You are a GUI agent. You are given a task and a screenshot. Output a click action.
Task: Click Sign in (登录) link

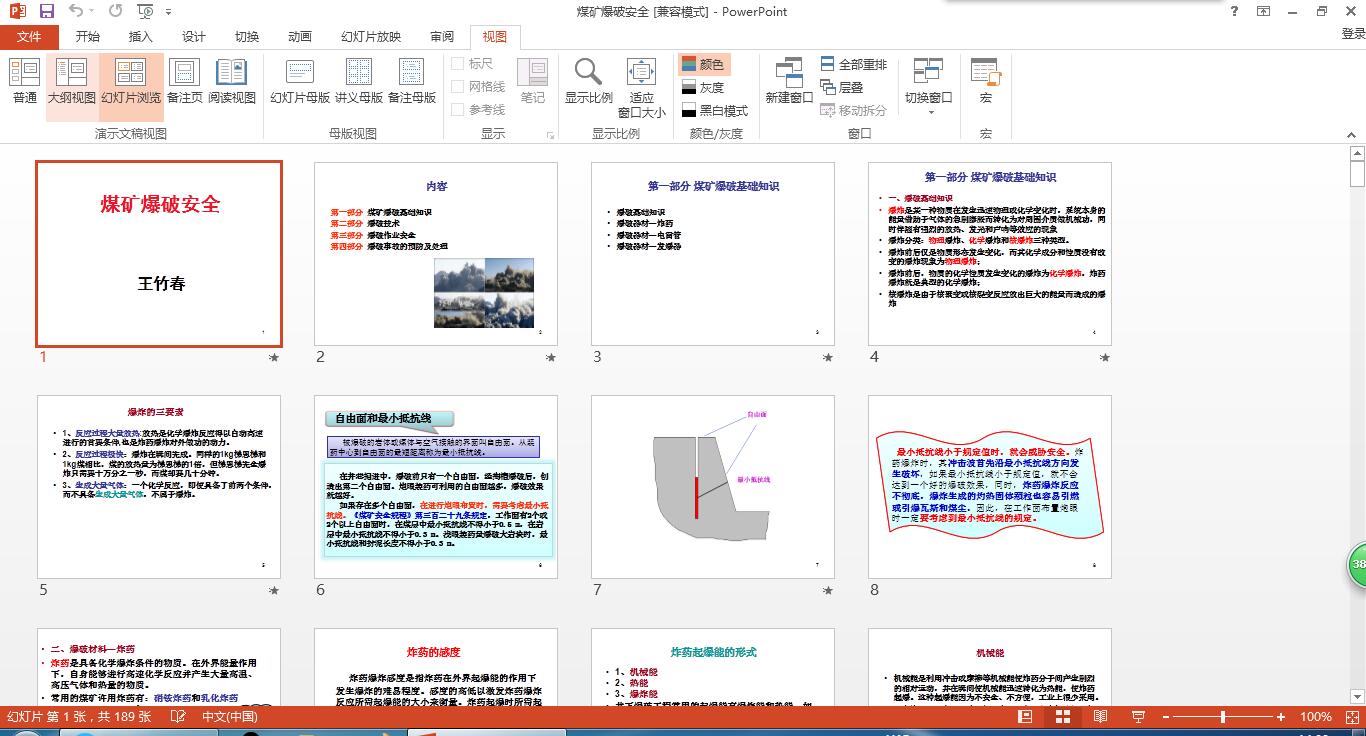tap(1352, 34)
